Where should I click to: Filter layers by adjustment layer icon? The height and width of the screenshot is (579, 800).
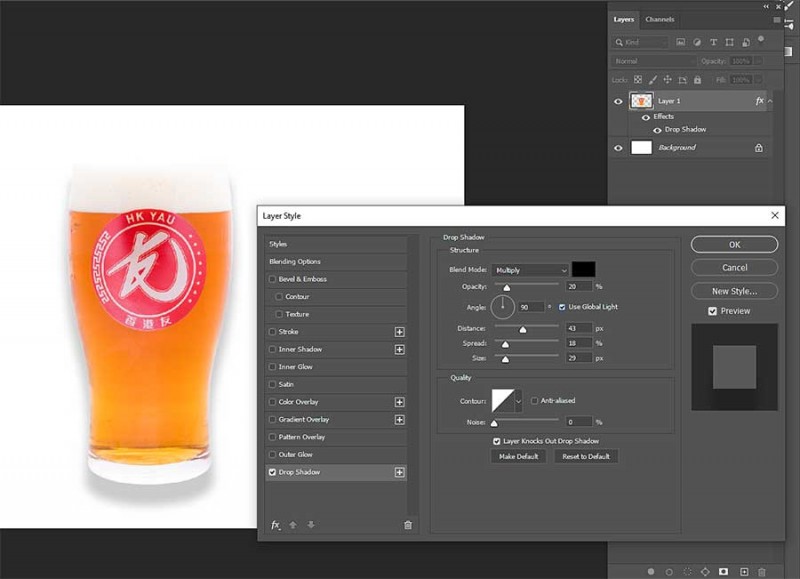(697, 42)
